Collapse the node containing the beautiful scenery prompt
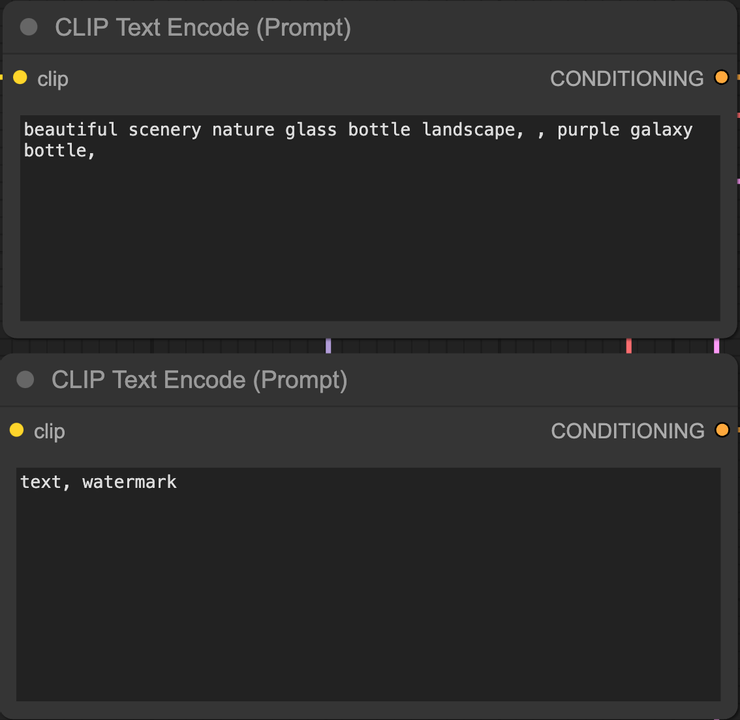Screen dimensions: 740x720 pos(29,27)
